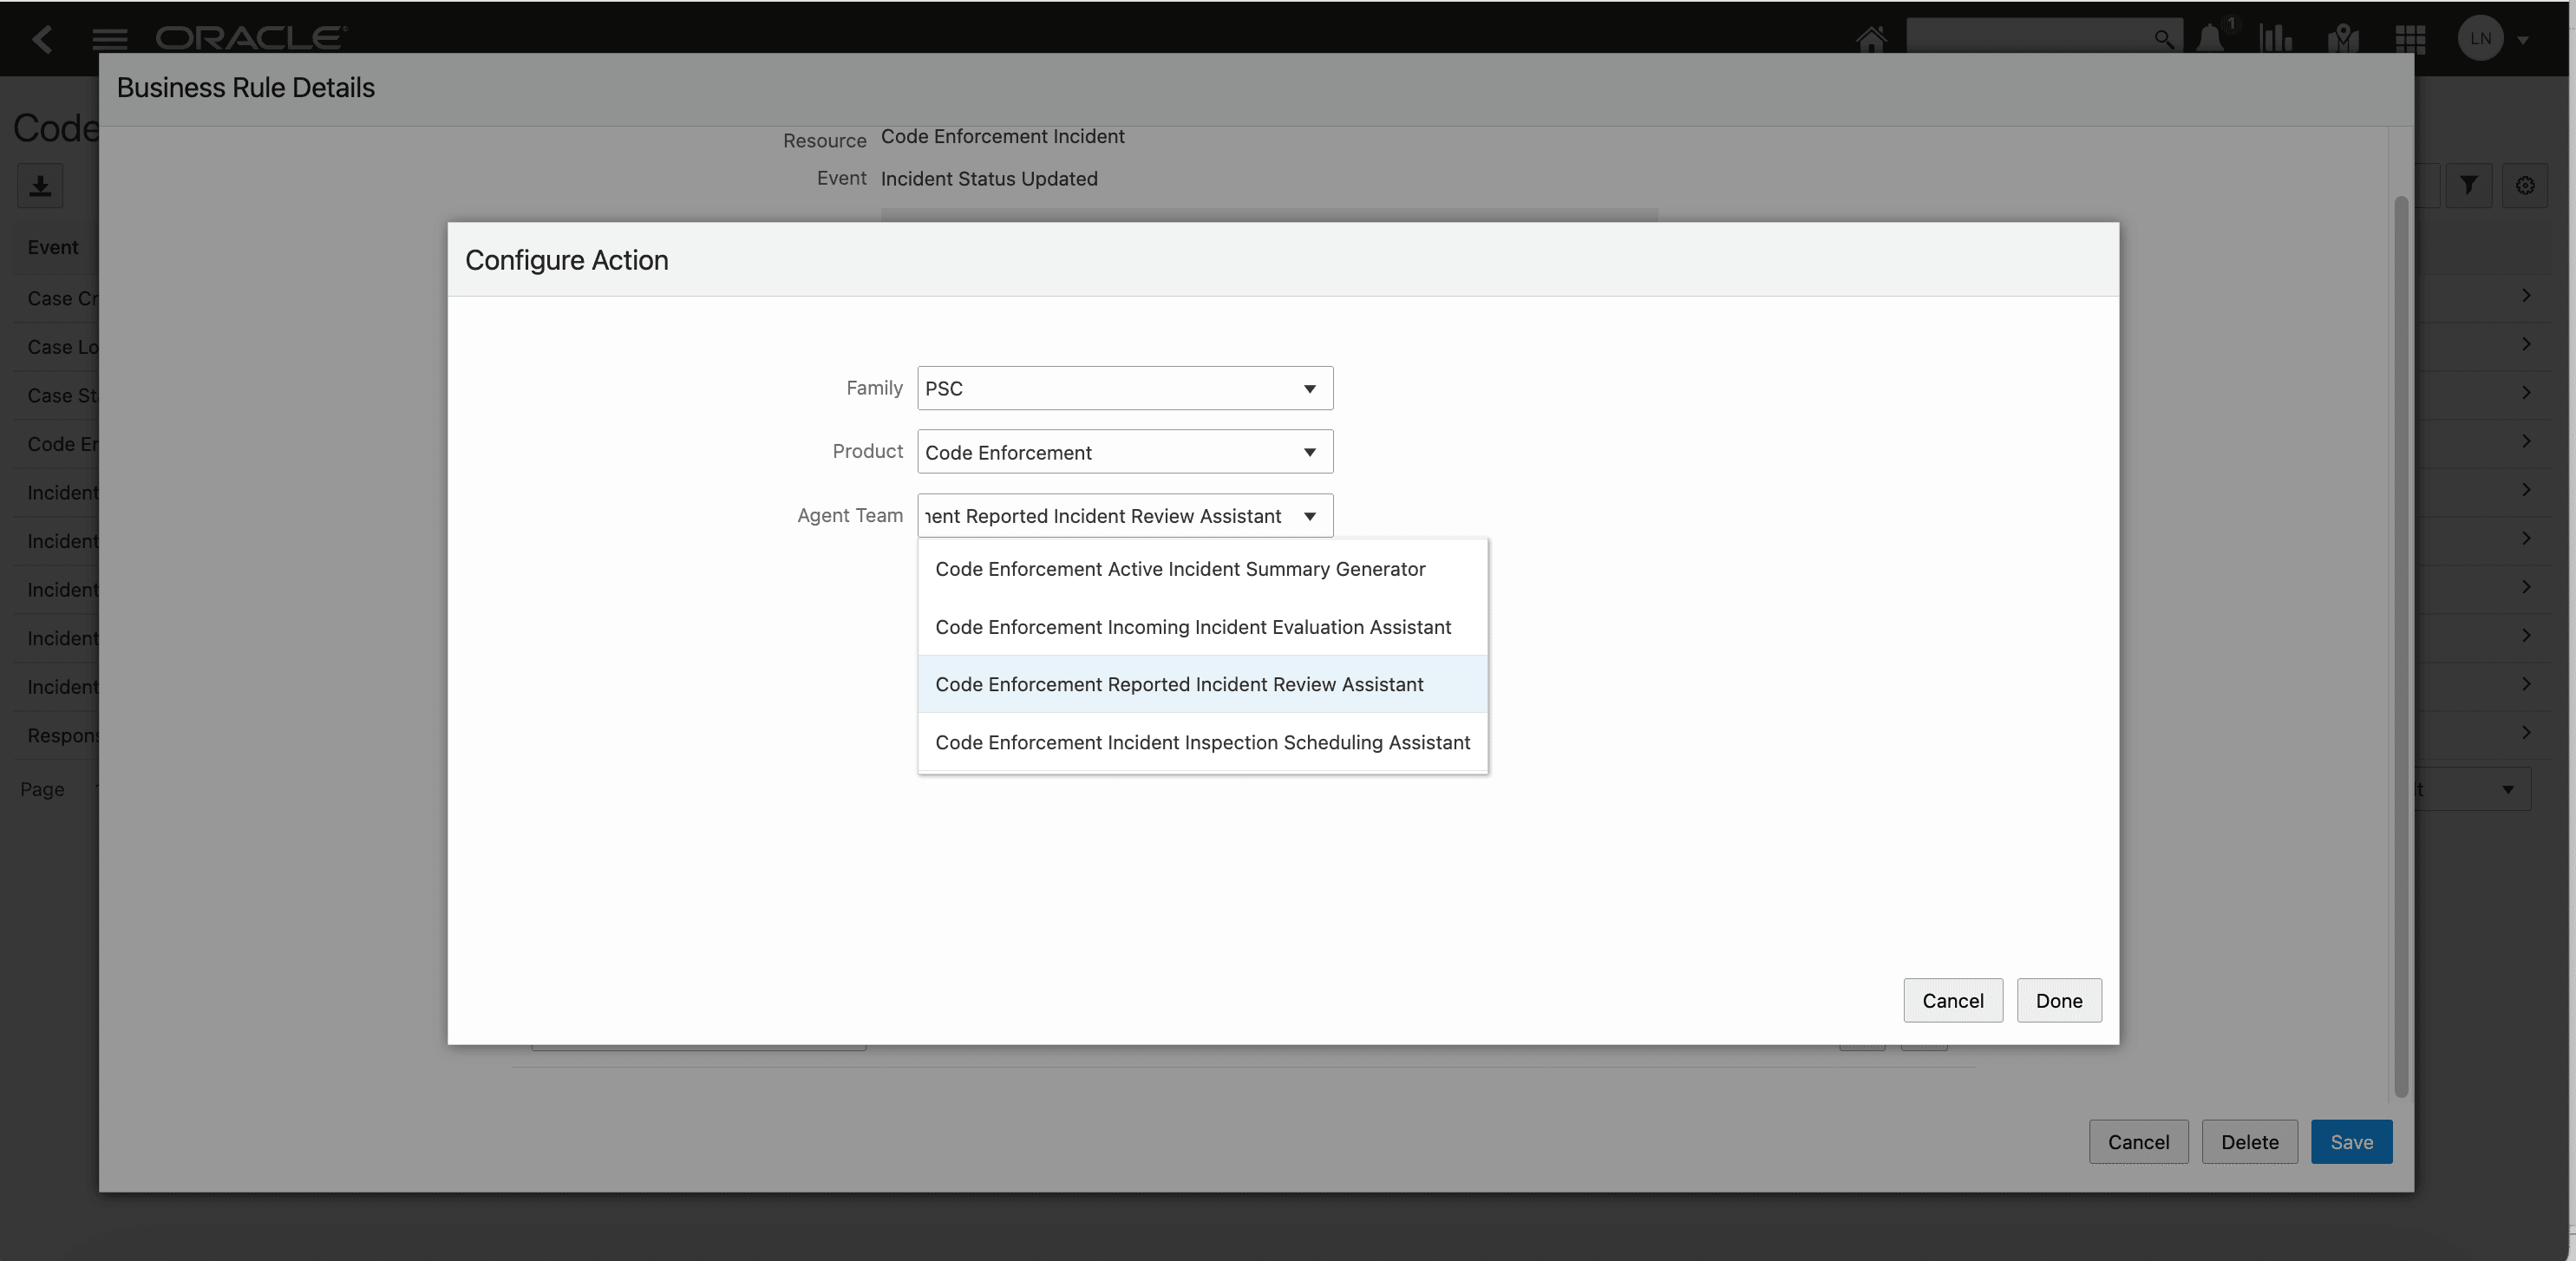Save the business rule

coord(2351,1142)
